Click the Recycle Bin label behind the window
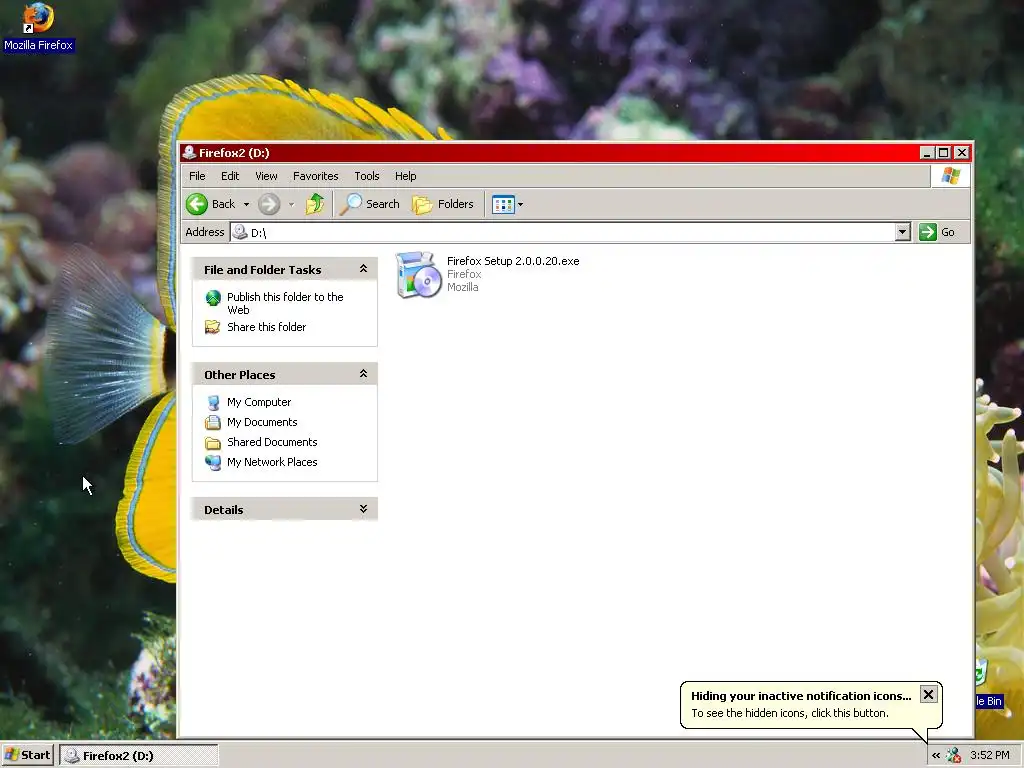The image size is (1024, 768). pos(989,701)
